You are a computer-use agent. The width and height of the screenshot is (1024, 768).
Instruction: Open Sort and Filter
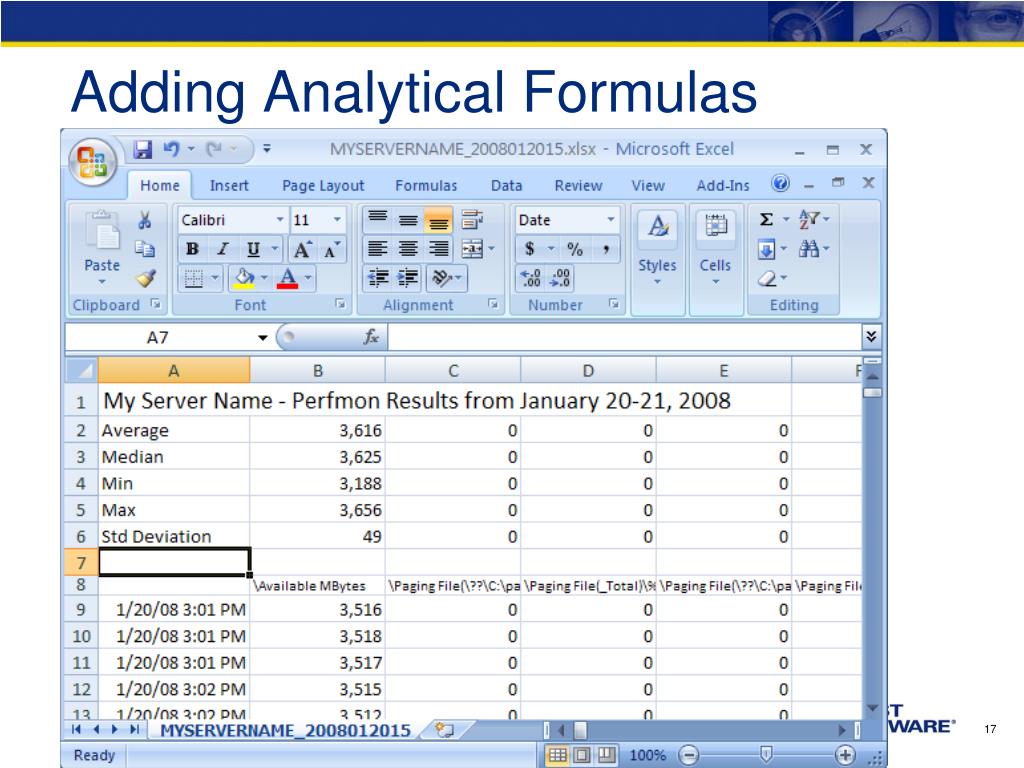(809, 219)
